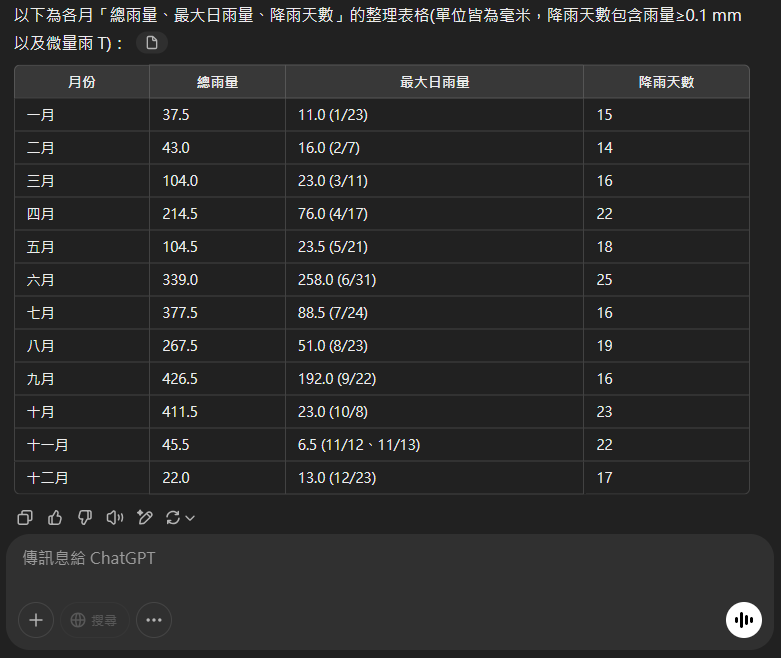Click the 192.0 (9/22) cell
The height and width of the screenshot is (658, 781).
[x=435, y=379]
